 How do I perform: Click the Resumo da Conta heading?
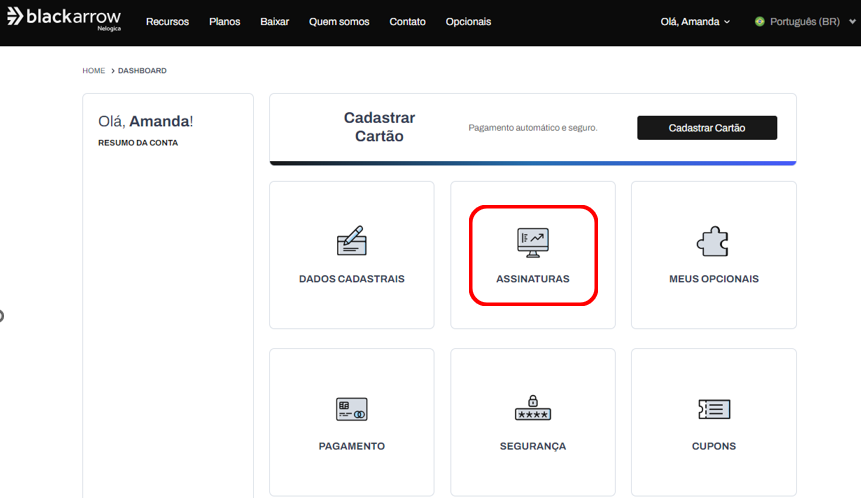tap(138, 143)
